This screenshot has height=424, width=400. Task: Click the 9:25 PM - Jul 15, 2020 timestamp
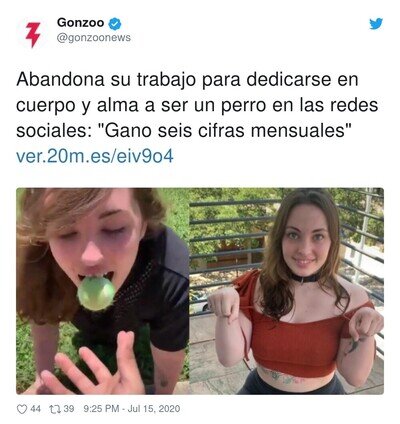click(132, 409)
